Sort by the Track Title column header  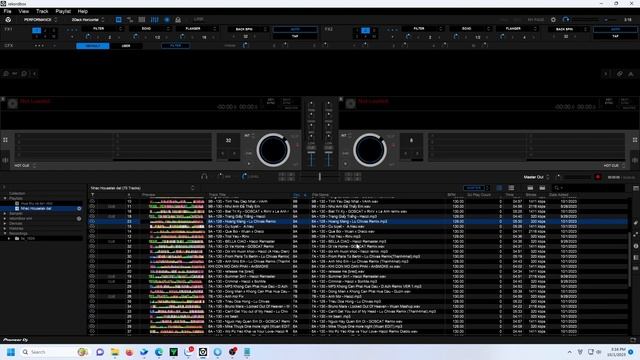coord(217,195)
